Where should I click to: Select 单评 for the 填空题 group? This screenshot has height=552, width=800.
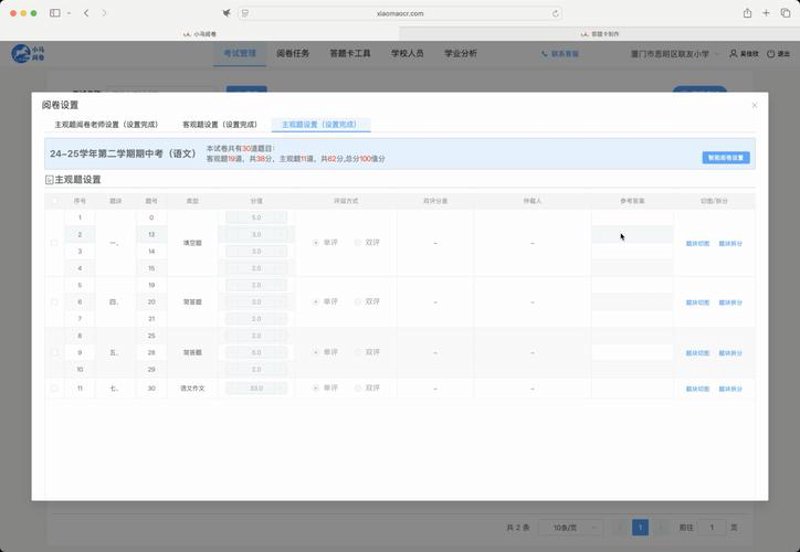point(326,242)
